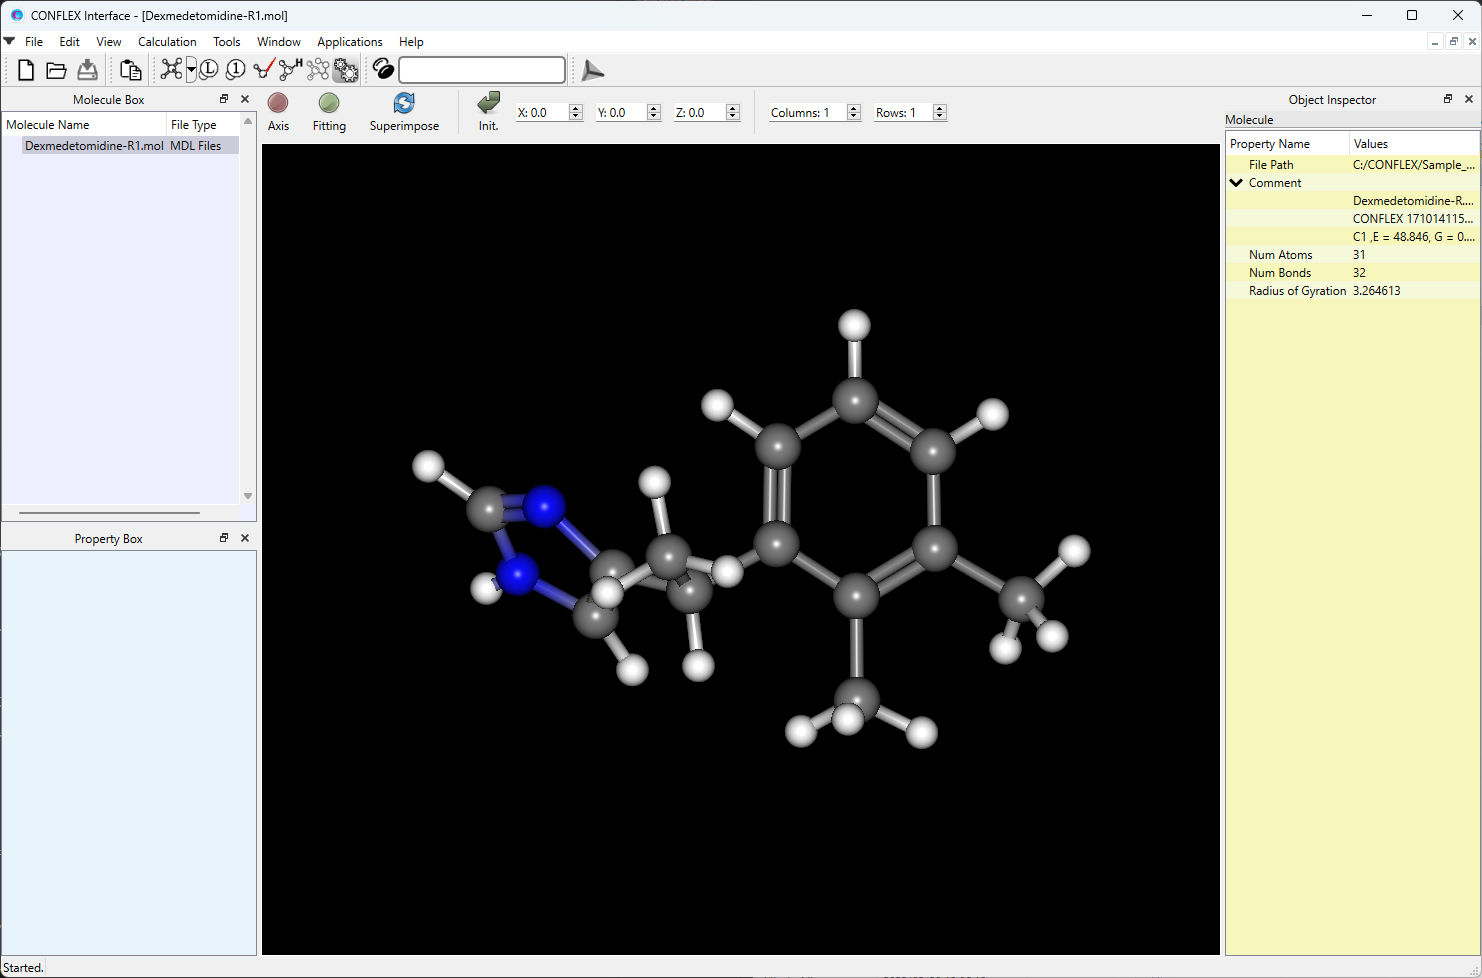This screenshot has width=1482, height=978.
Task: Open the dropdown arrow beside molecule model icon
Action: (x=191, y=70)
